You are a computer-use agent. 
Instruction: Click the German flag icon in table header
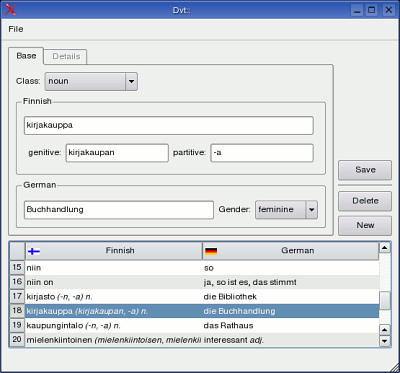click(211, 251)
